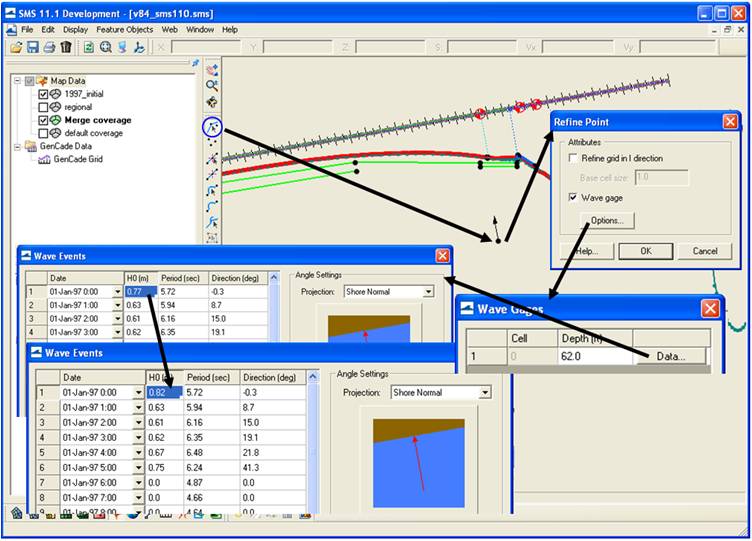752x541 pixels.
Task: Click front Wave Events table scroll up arrow
Action: [313, 377]
